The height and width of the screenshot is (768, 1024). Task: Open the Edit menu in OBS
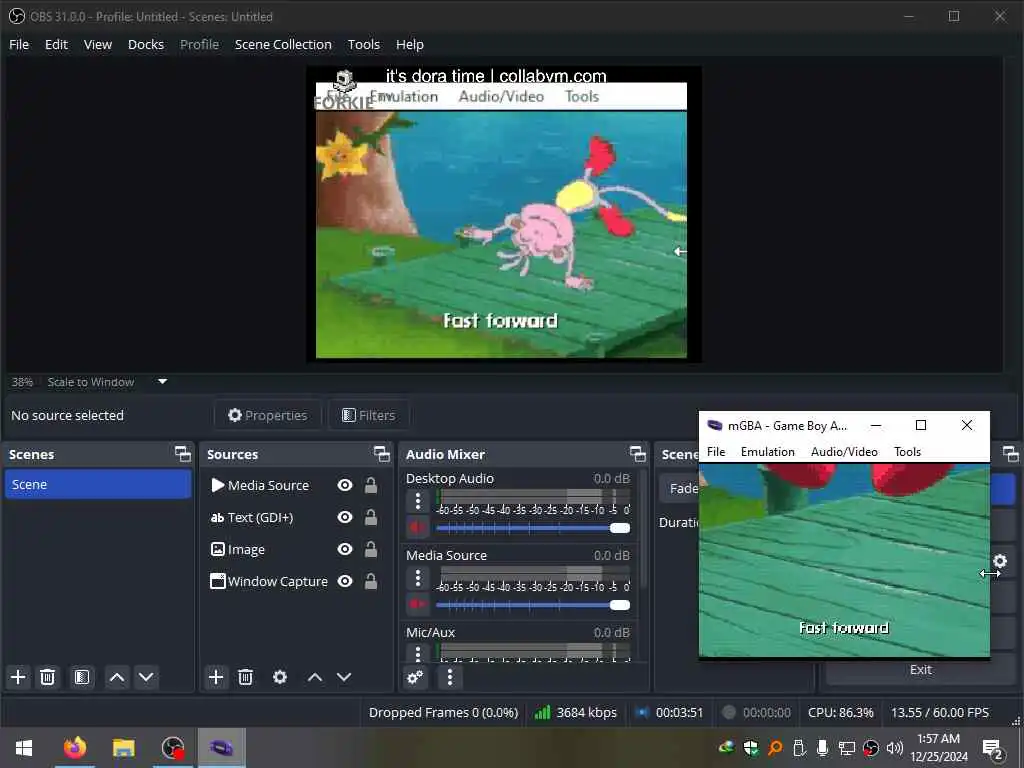pyautogui.click(x=56, y=44)
